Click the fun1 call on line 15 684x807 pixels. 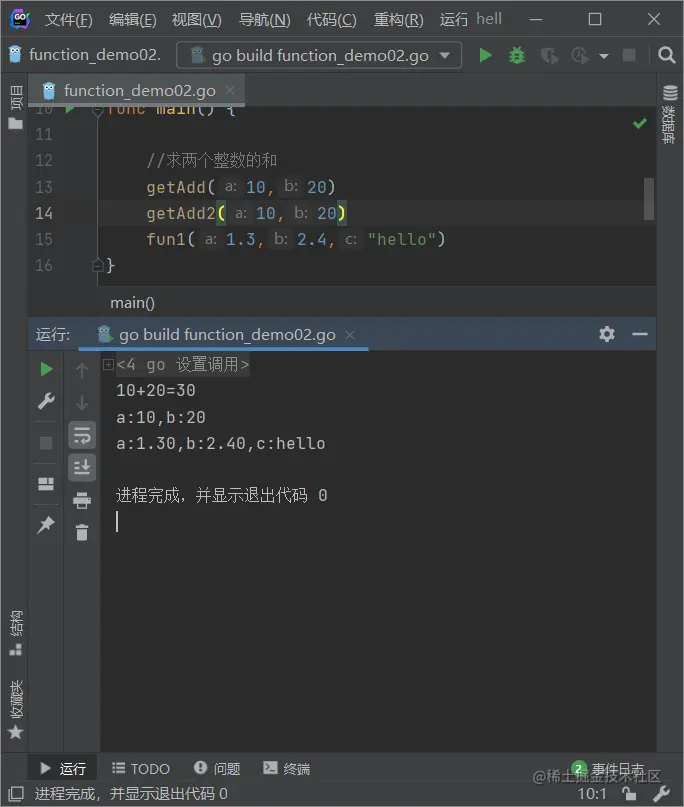(165, 239)
